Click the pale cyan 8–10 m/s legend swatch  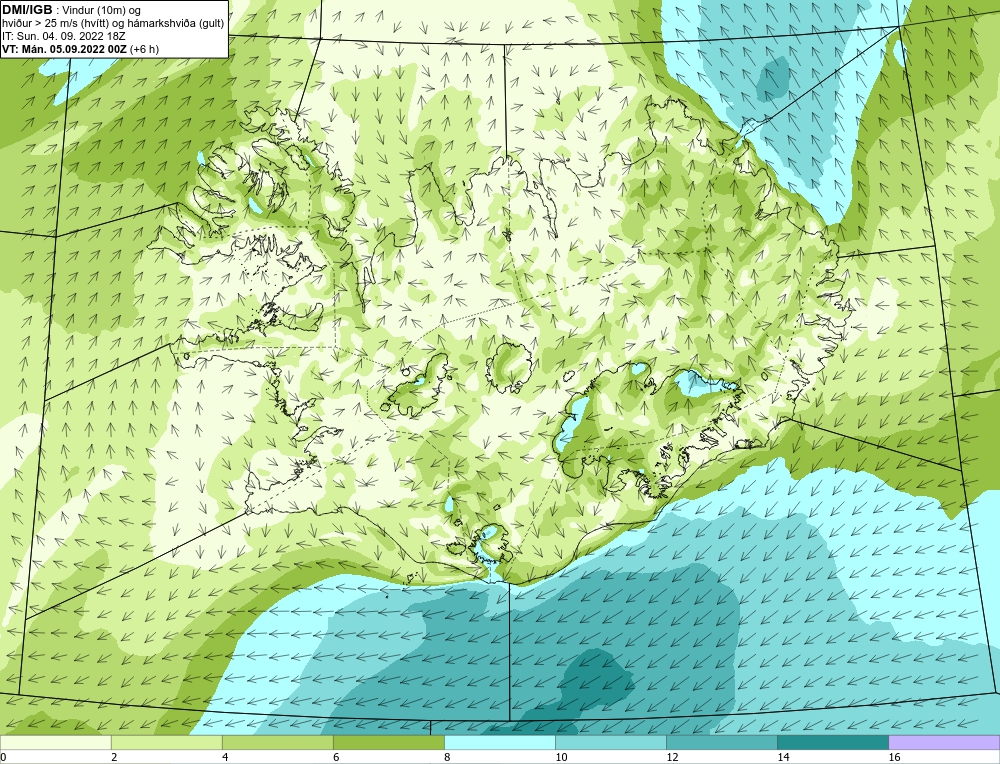500,743
